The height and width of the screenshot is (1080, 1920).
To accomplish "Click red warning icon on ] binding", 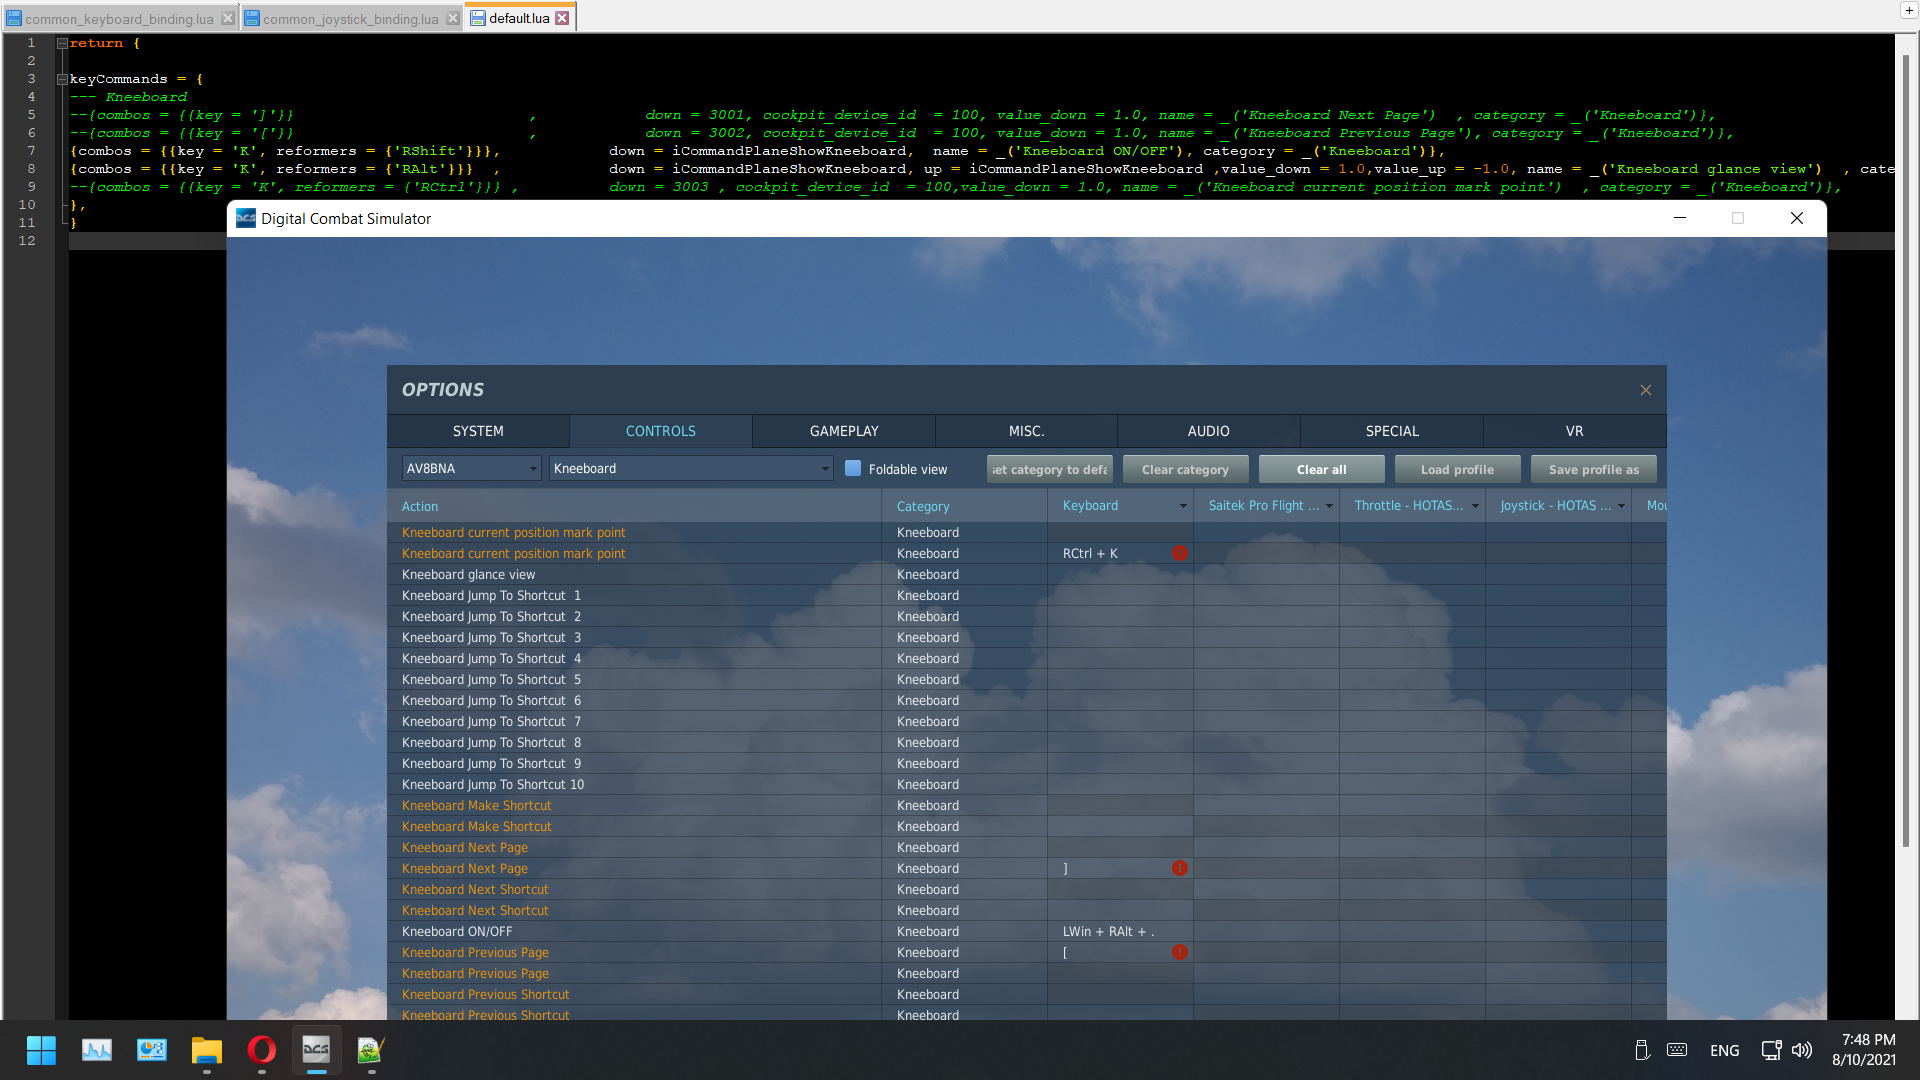I will [1180, 868].
